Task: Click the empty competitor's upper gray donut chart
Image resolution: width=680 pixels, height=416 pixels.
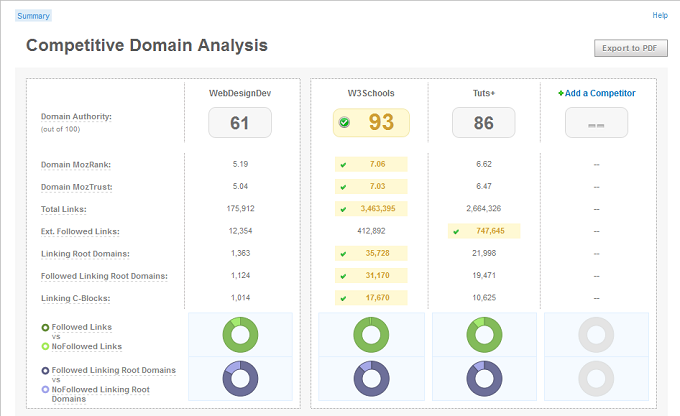Action: [596, 334]
